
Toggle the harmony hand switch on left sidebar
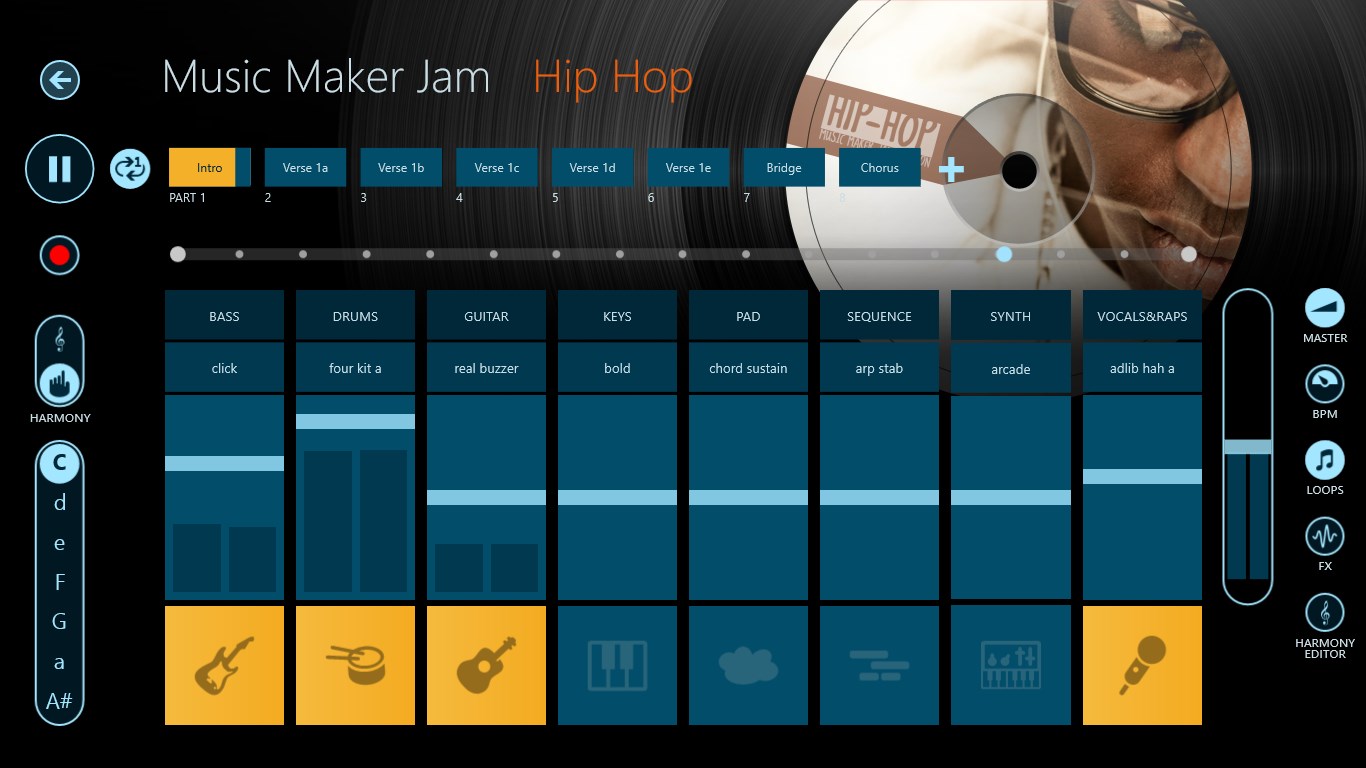(59, 380)
